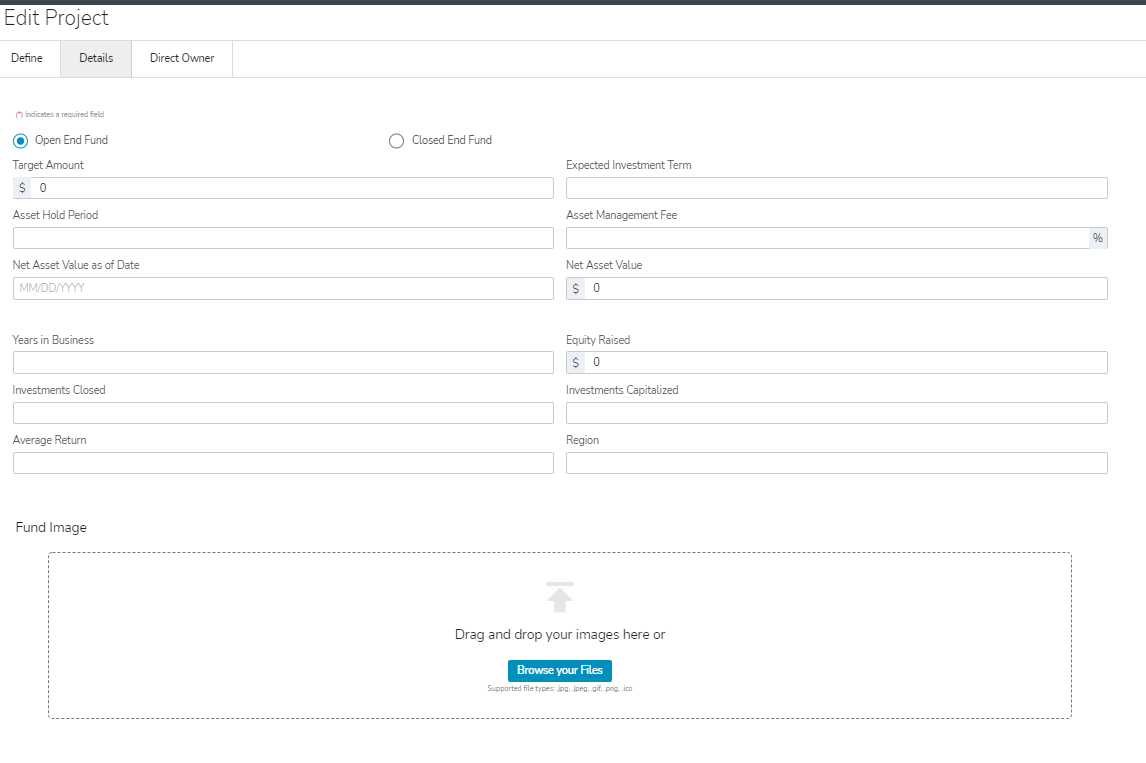Screen dimensions: 1146x763
Task: Select the Open End Fund radio button
Action: pyautogui.click(x=21, y=141)
